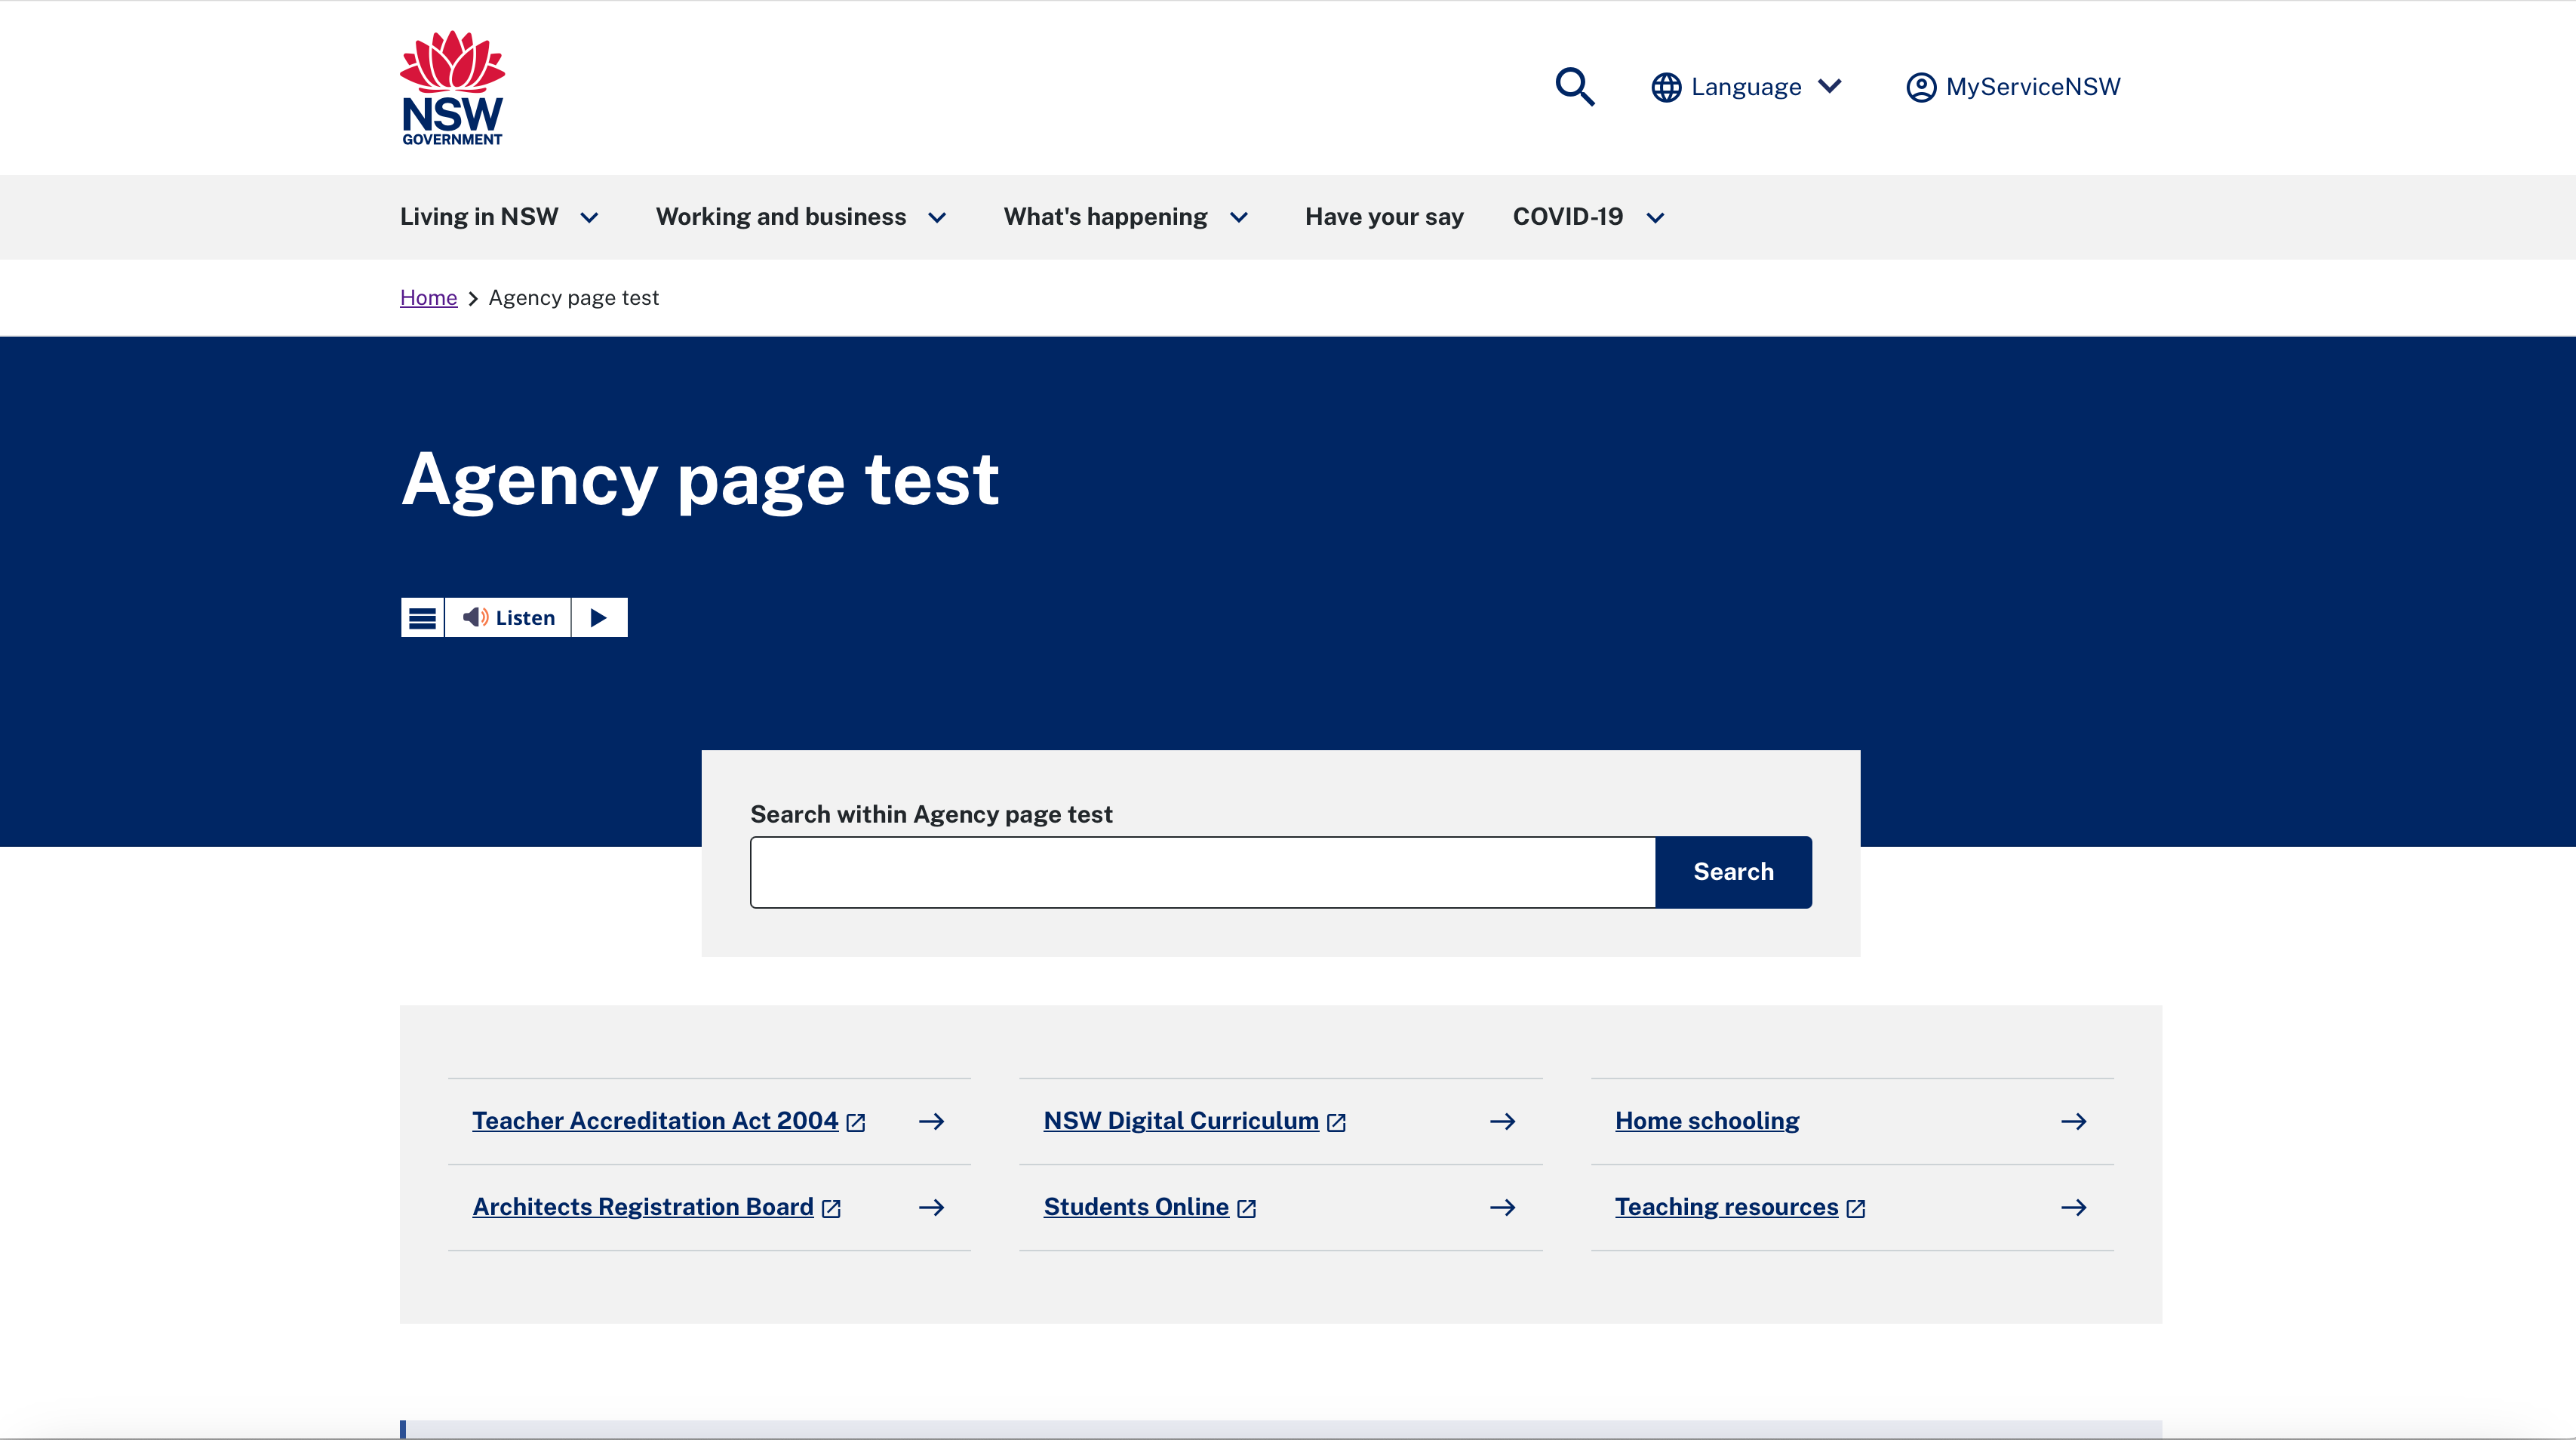Expand the Living in NSW menu chevron
The height and width of the screenshot is (1440, 2576).
click(590, 218)
